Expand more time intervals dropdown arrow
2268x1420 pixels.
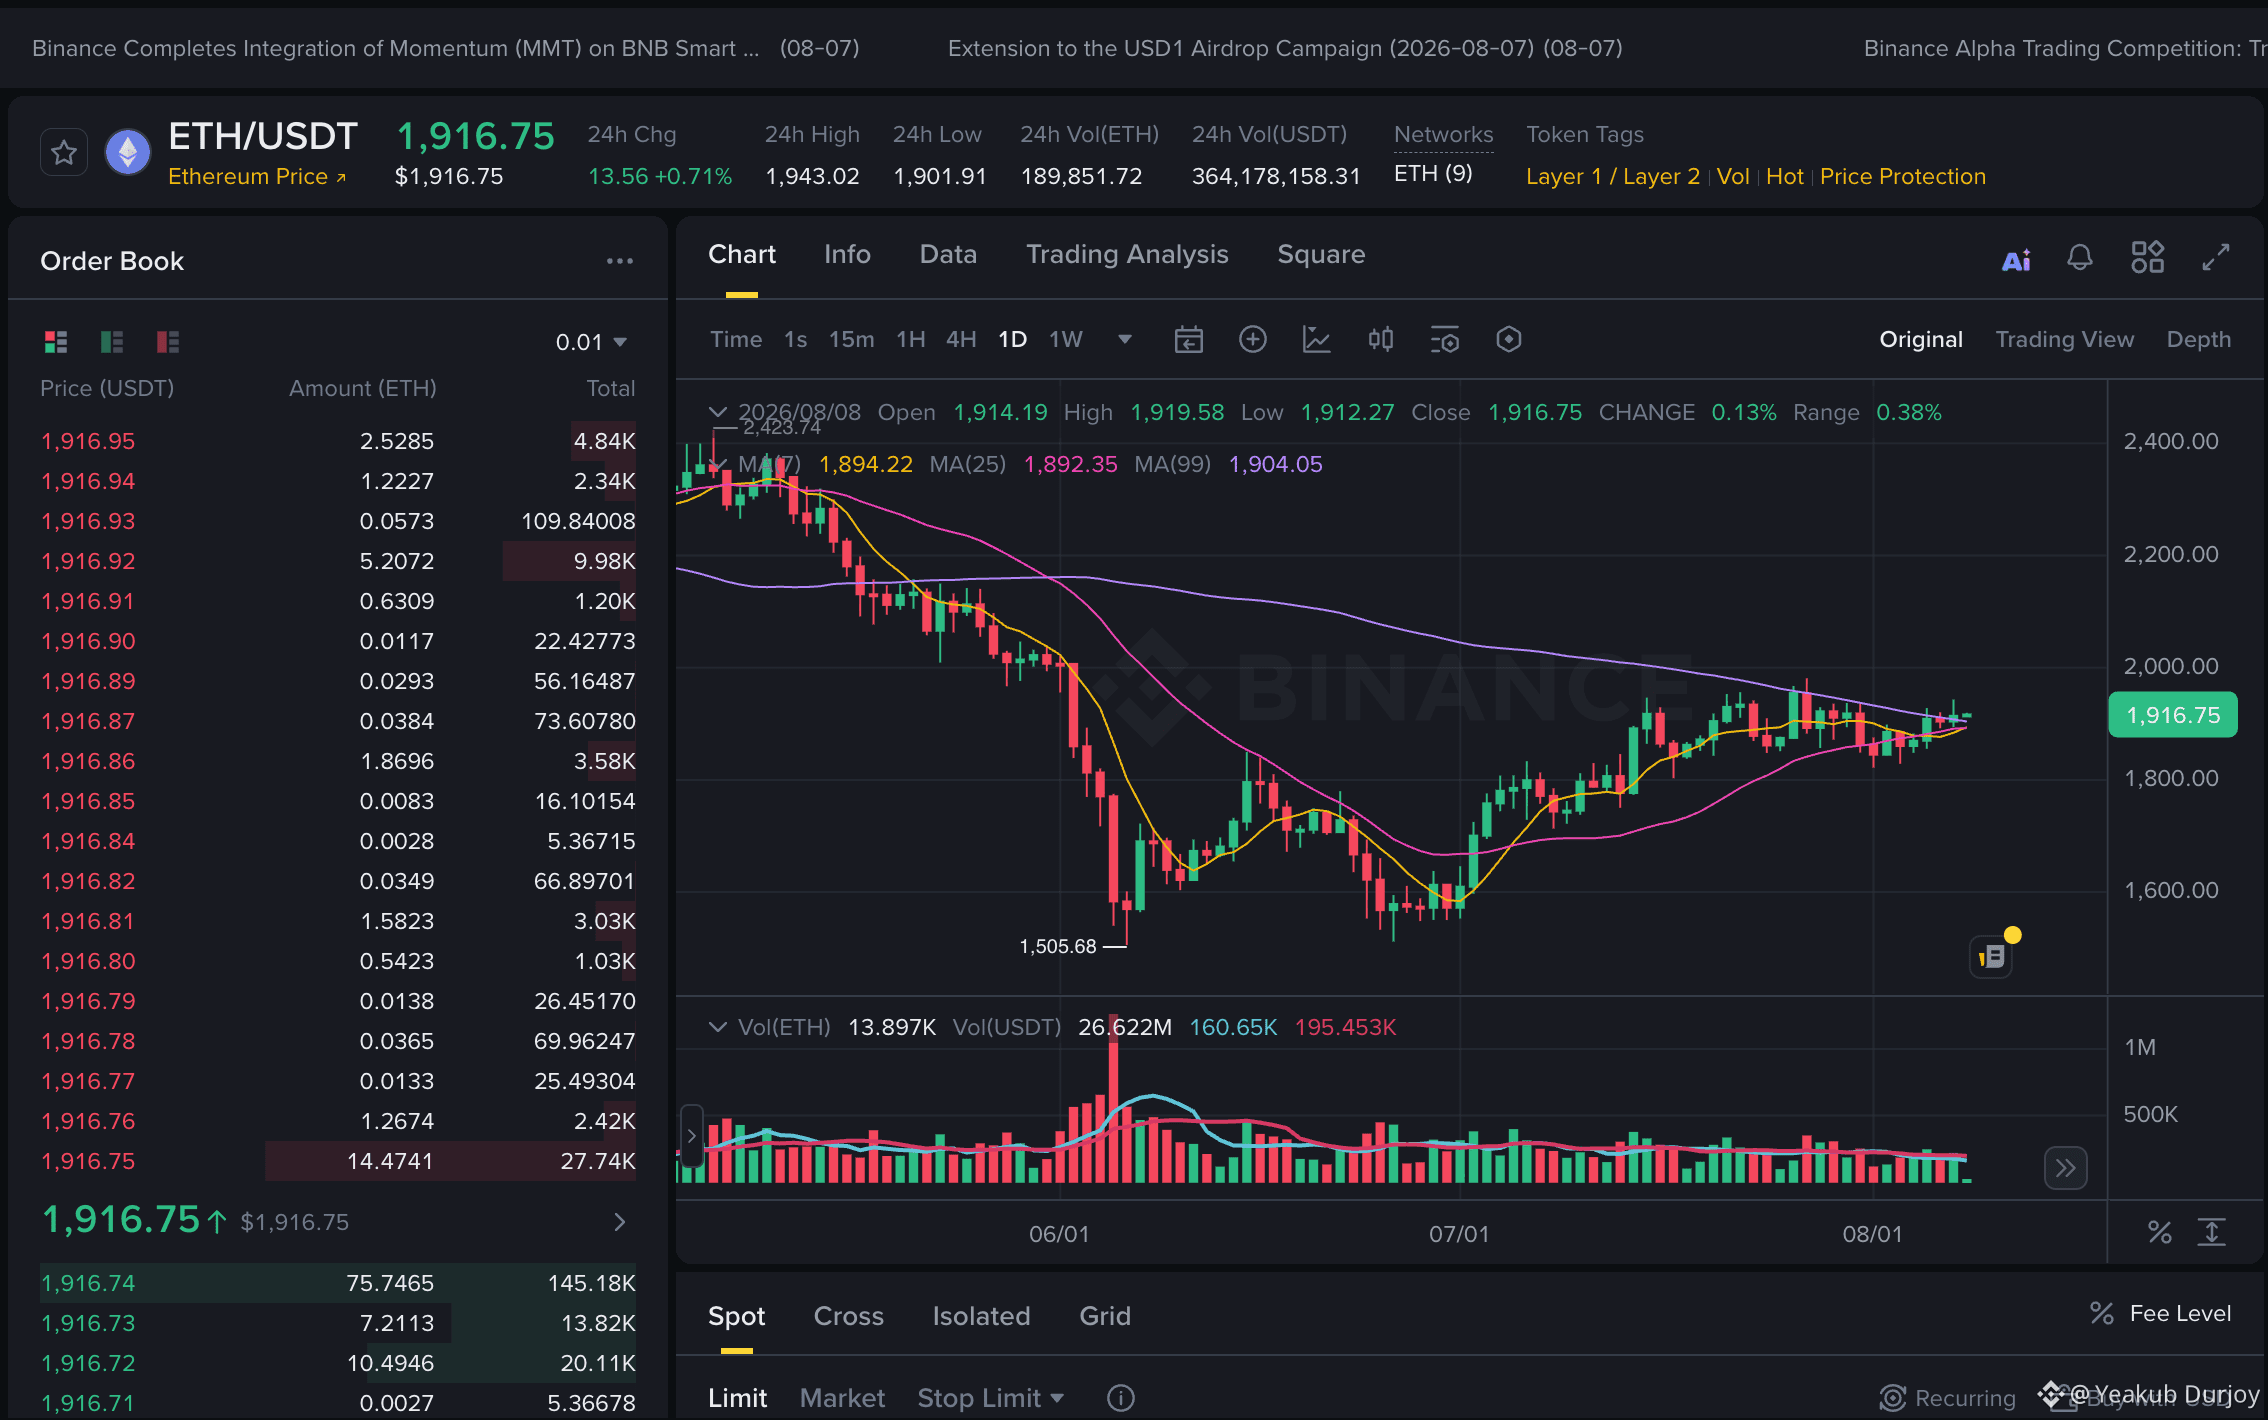[x=1125, y=339]
